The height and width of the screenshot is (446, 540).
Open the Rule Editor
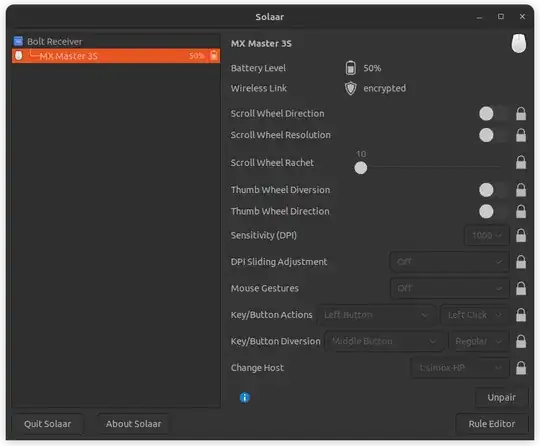tap(491, 424)
